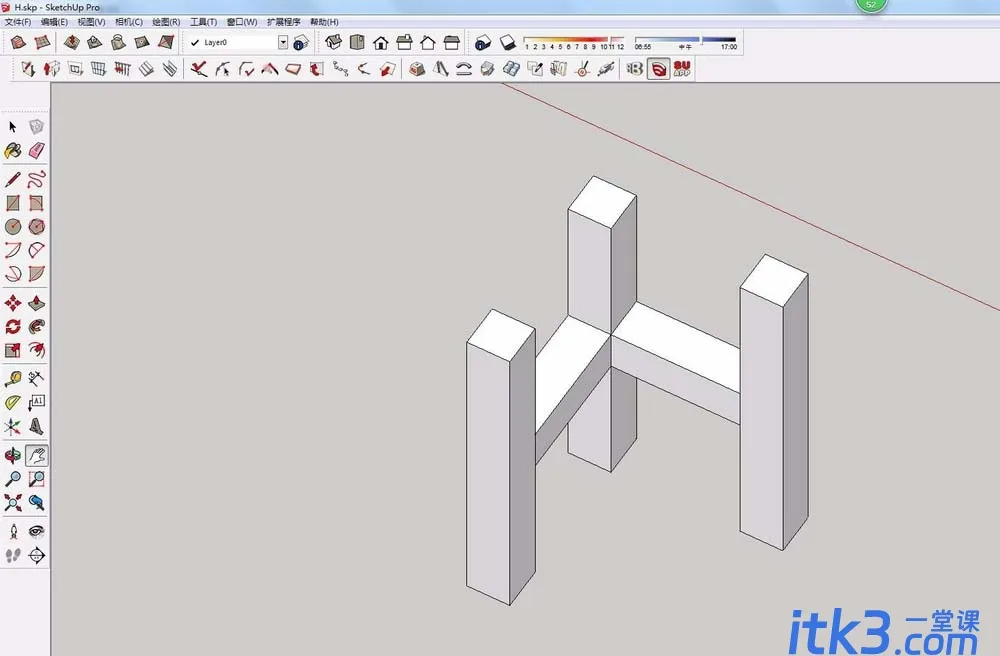Select the Protractor tool

click(x=13, y=402)
